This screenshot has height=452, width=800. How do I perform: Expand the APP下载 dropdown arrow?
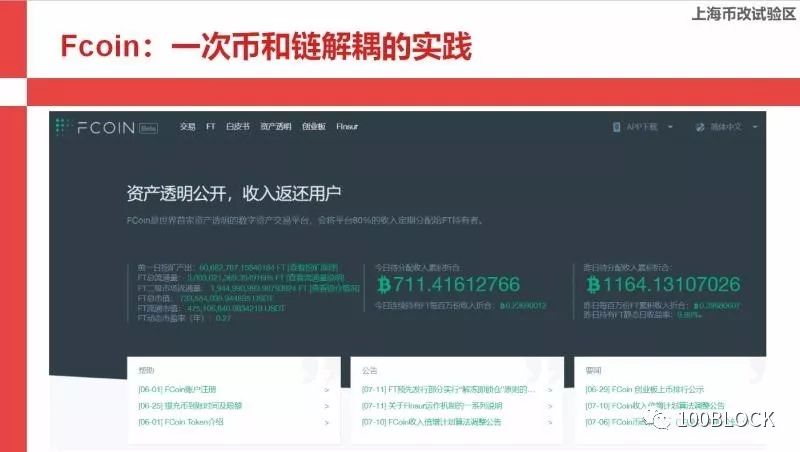(x=670, y=127)
